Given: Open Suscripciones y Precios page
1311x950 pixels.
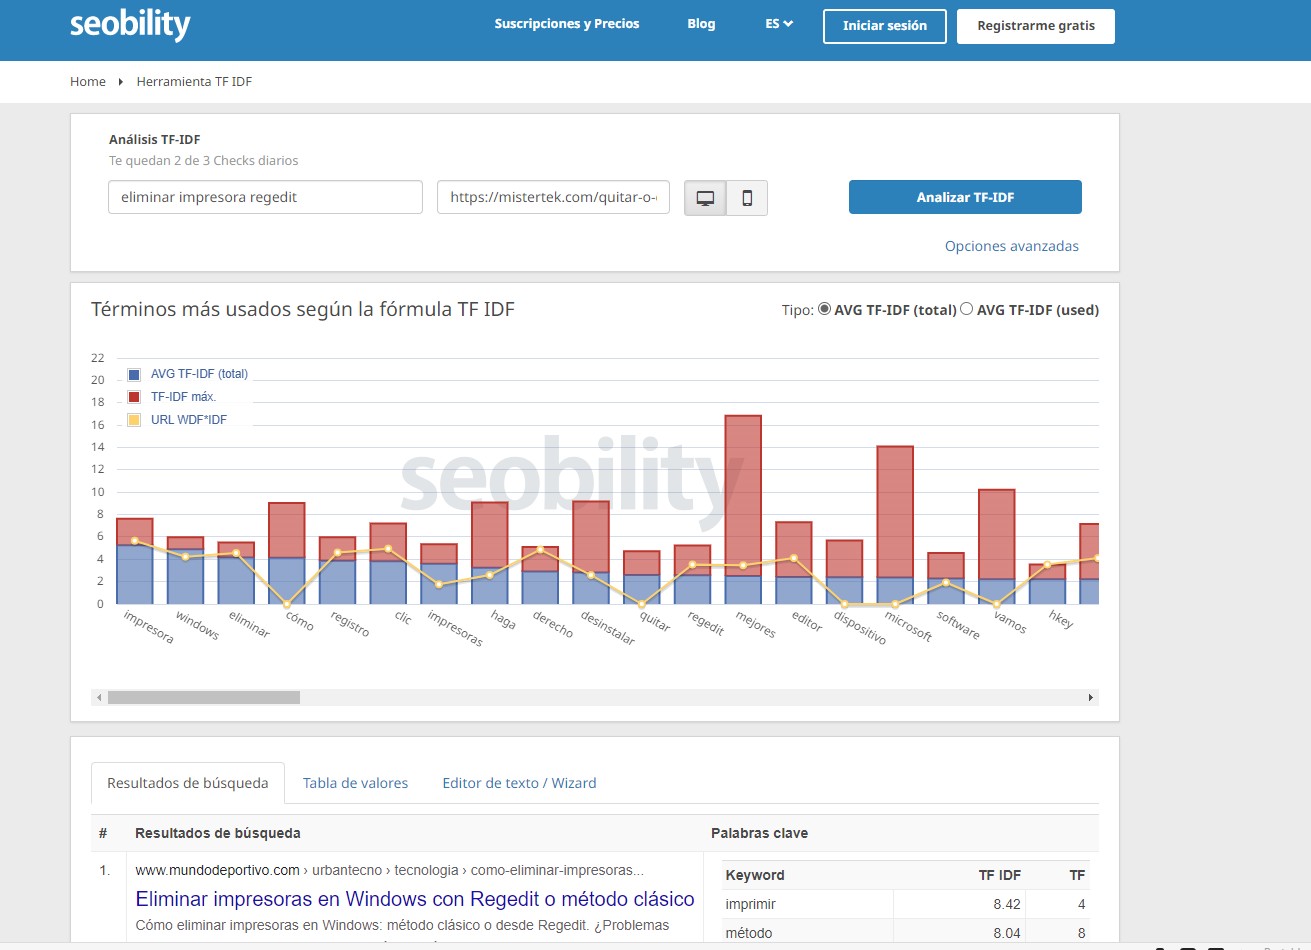Looking at the screenshot, I should click(x=566, y=24).
